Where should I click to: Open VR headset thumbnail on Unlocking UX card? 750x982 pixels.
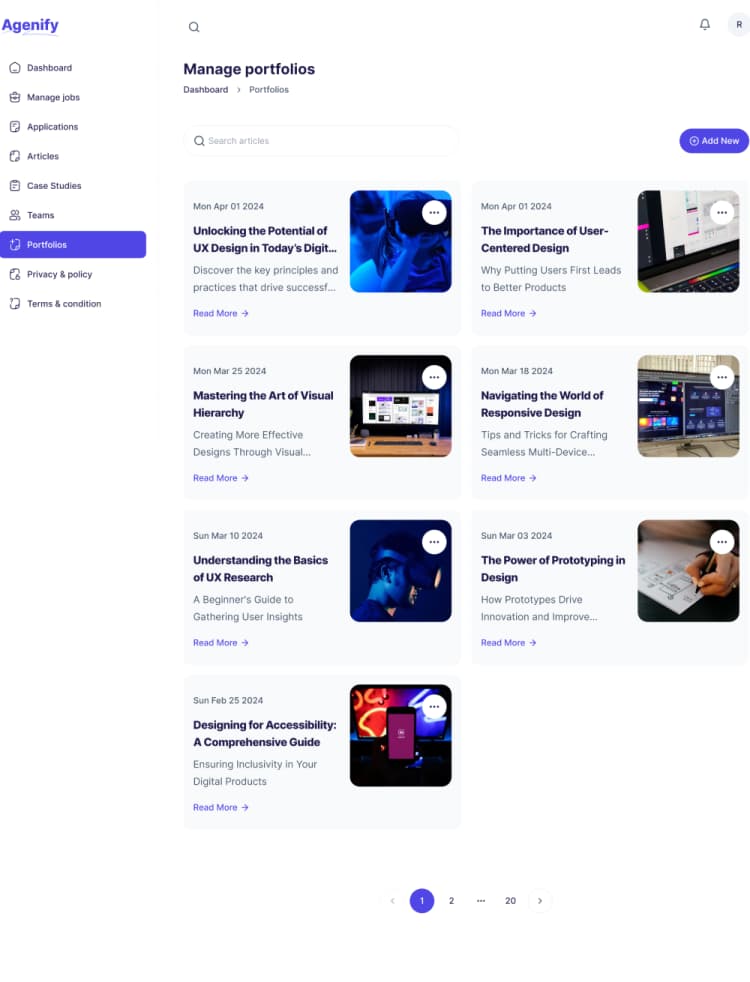pyautogui.click(x=400, y=241)
